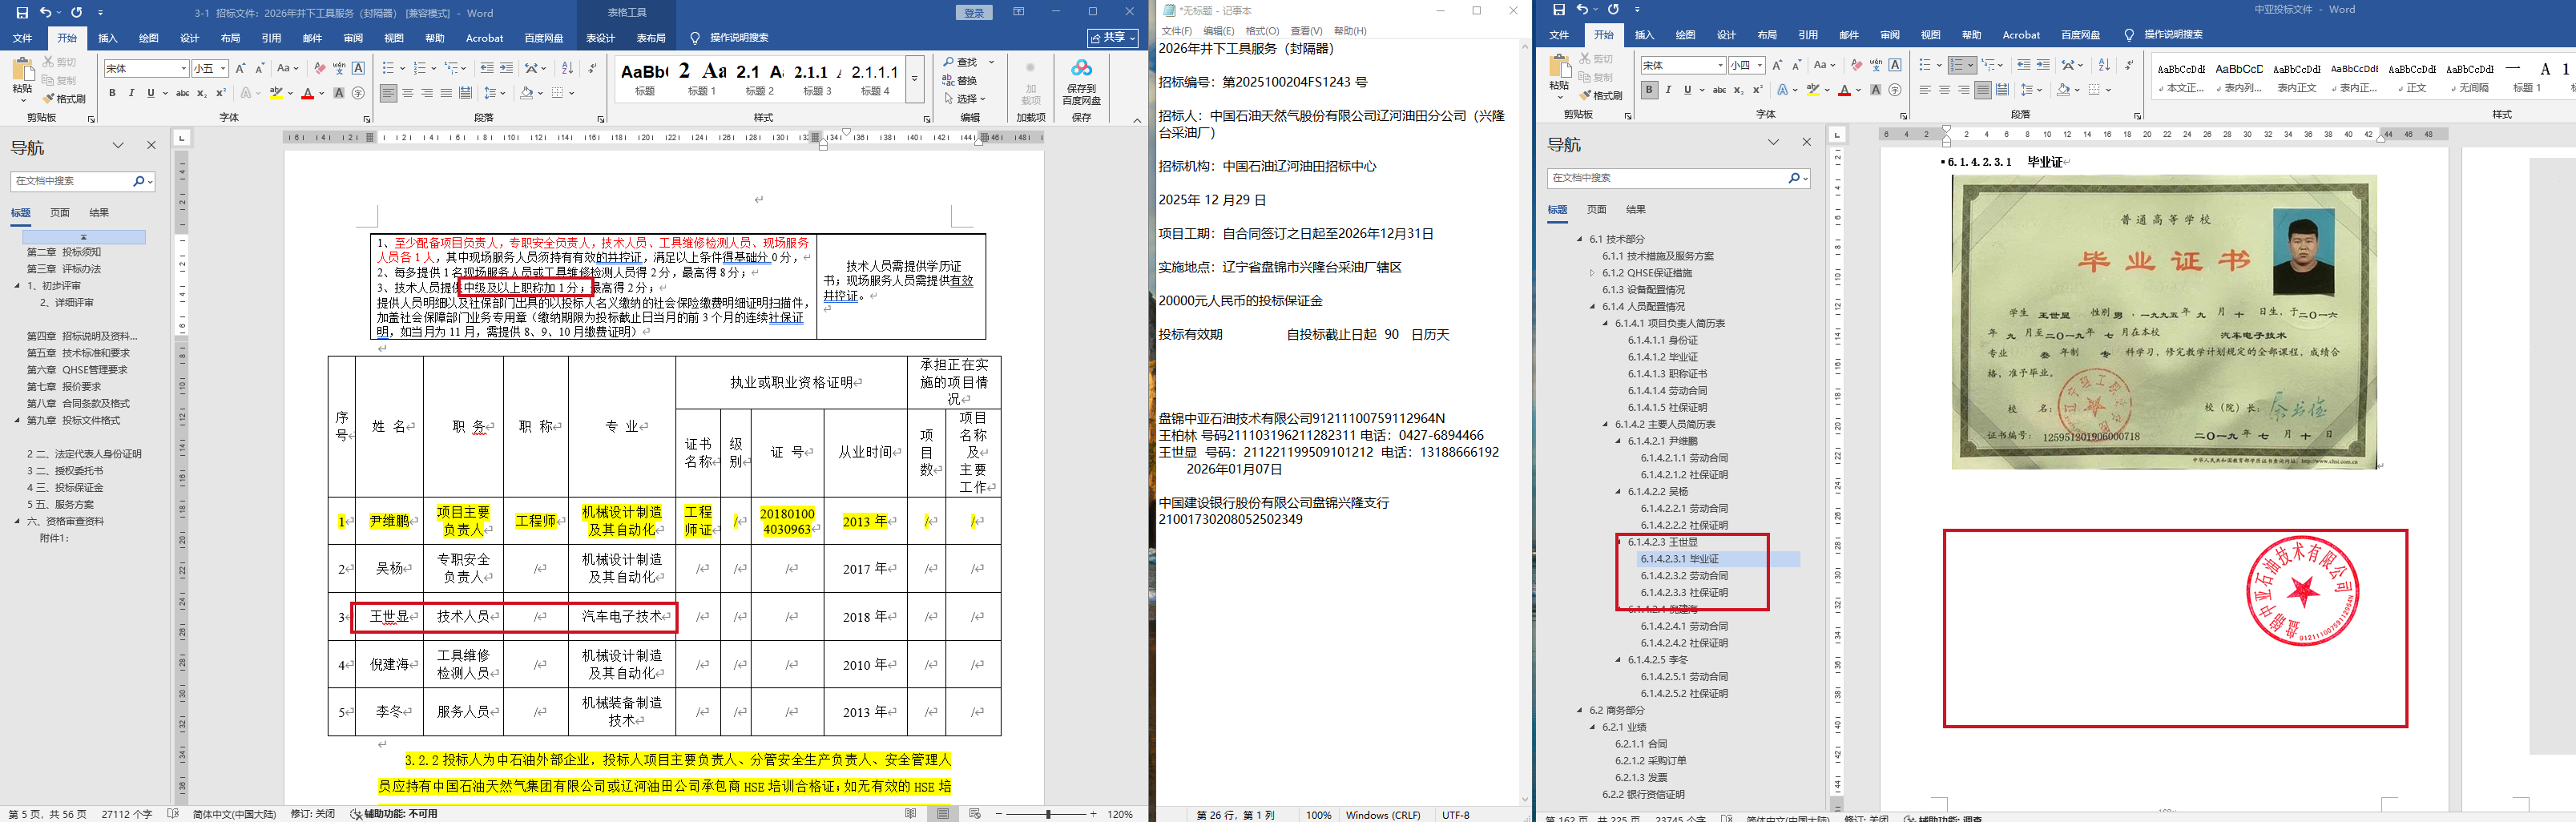The width and height of the screenshot is (2576, 822).
Task: Click the 粘贴 paste button in 中亚投标文件 Word
Action: pyautogui.click(x=1559, y=76)
